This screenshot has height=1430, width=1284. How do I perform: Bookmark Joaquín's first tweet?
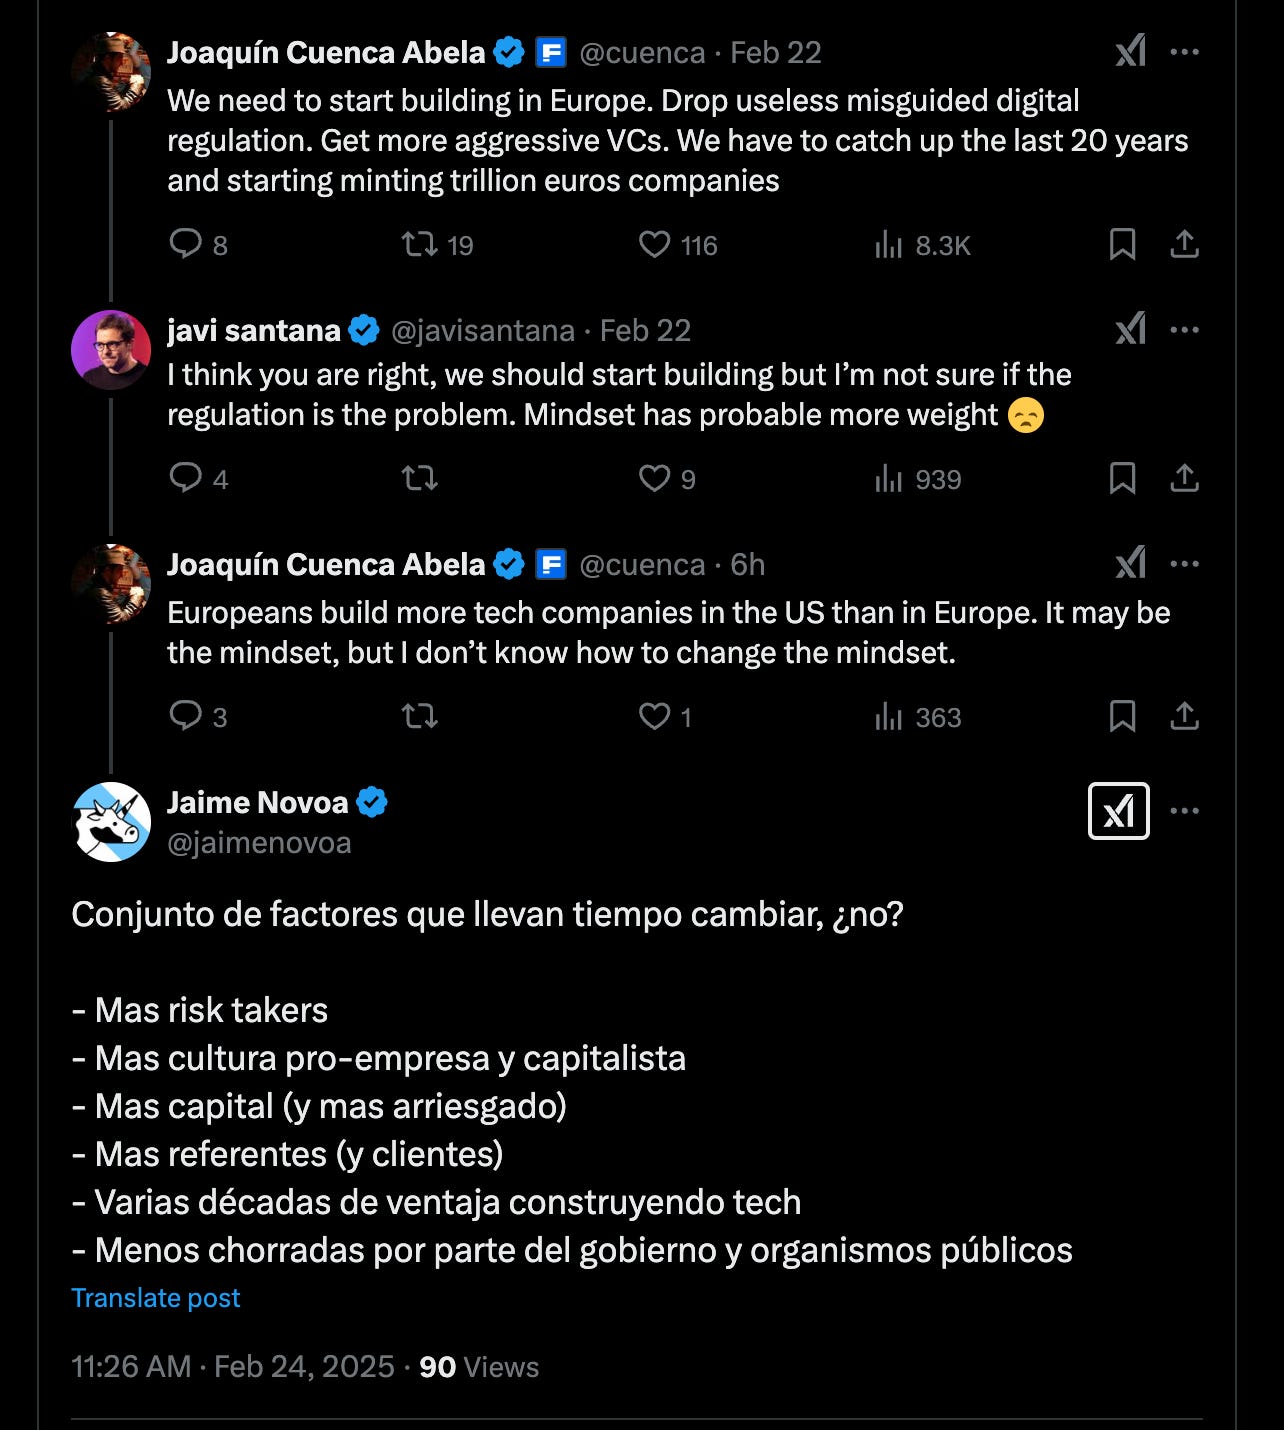pos(1122,244)
